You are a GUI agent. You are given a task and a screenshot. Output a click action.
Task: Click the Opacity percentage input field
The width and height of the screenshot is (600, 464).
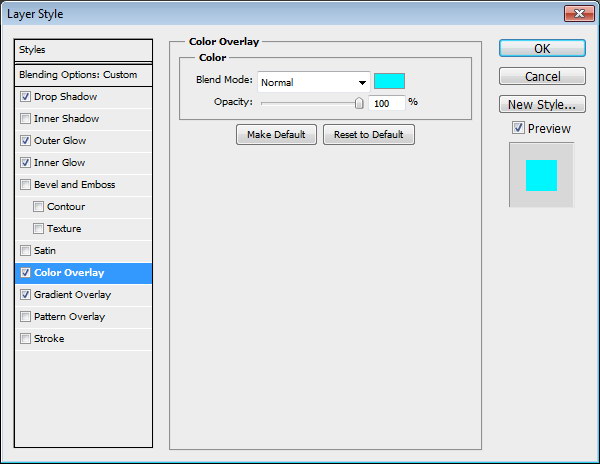[x=387, y=103]
